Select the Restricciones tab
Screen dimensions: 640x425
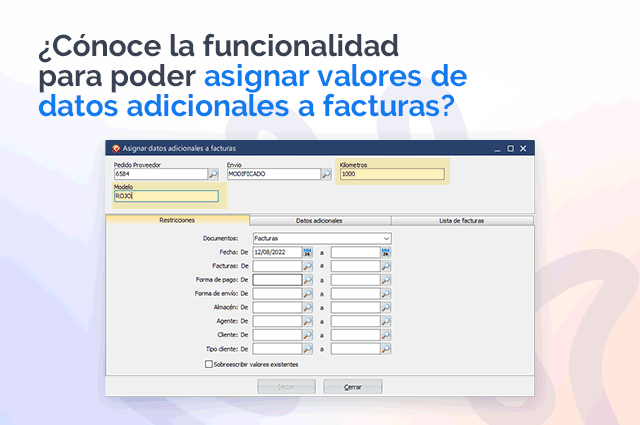tap(177, 220)
